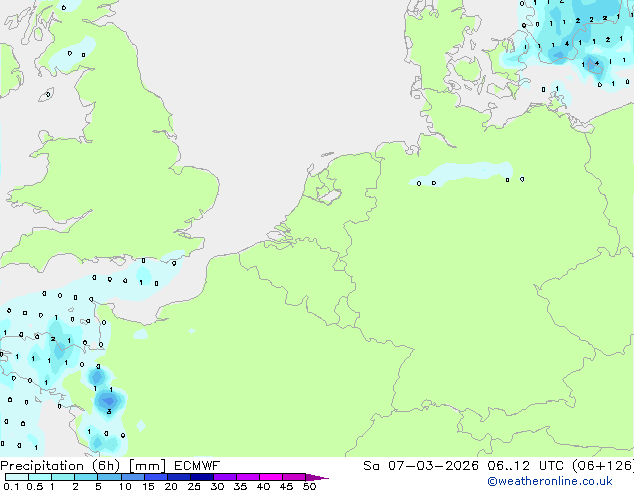Click the 15–20 mm legend color swatch
The width and height of the screenshot is (634, 490).
[x=156, y=477]
